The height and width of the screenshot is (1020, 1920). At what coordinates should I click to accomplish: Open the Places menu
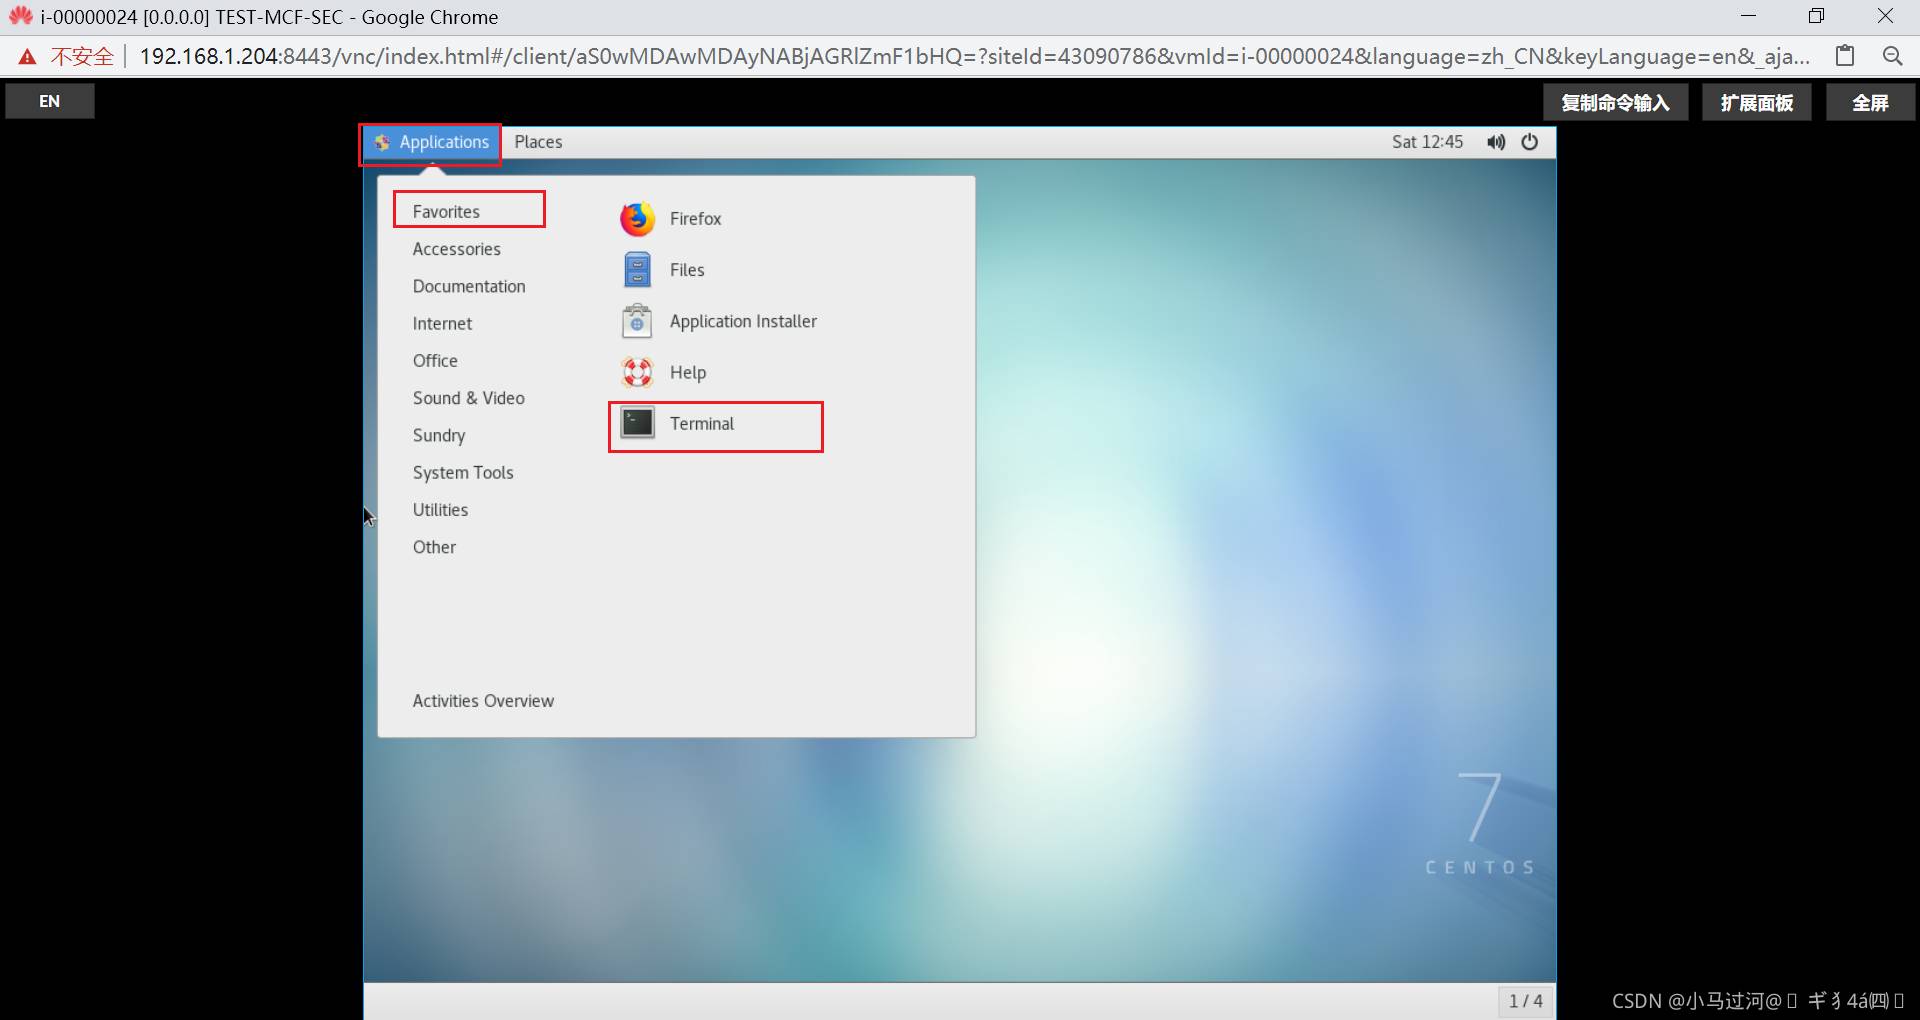tap(538, 142)
